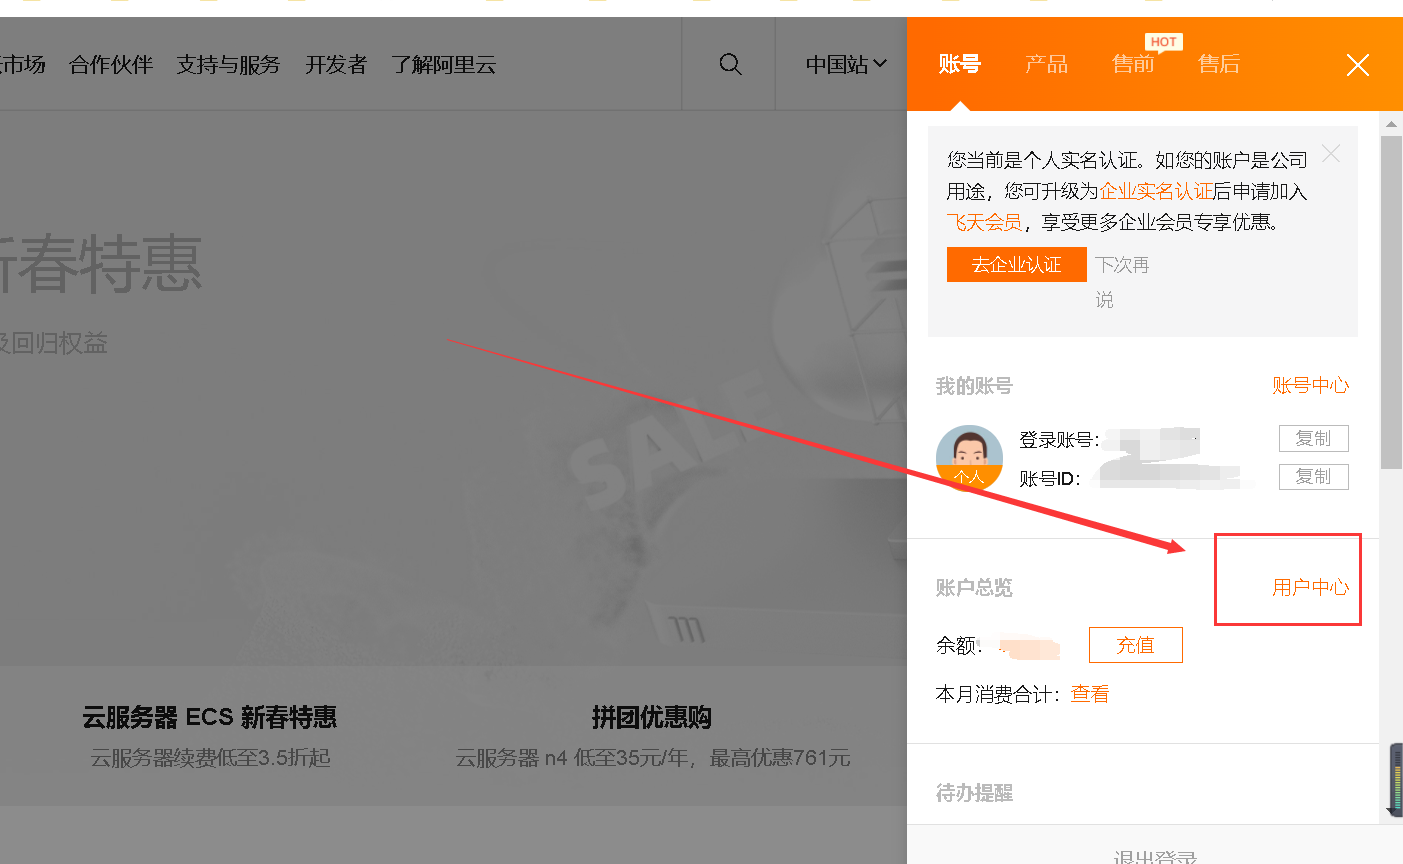Open the 中国站 region dropdown

(846, 64)
